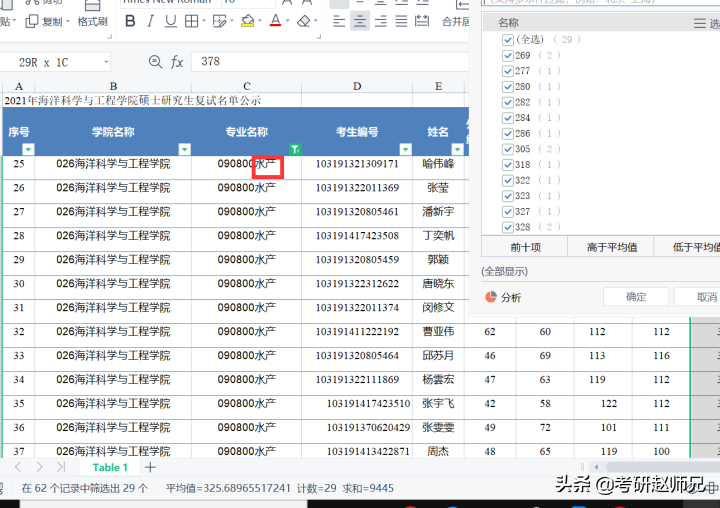
Task: Align cell text to the left
Action: (x=339, y=21)
